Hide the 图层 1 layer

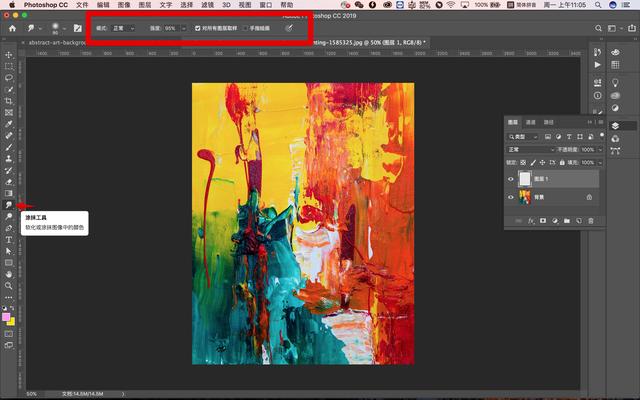click(511, 179)
